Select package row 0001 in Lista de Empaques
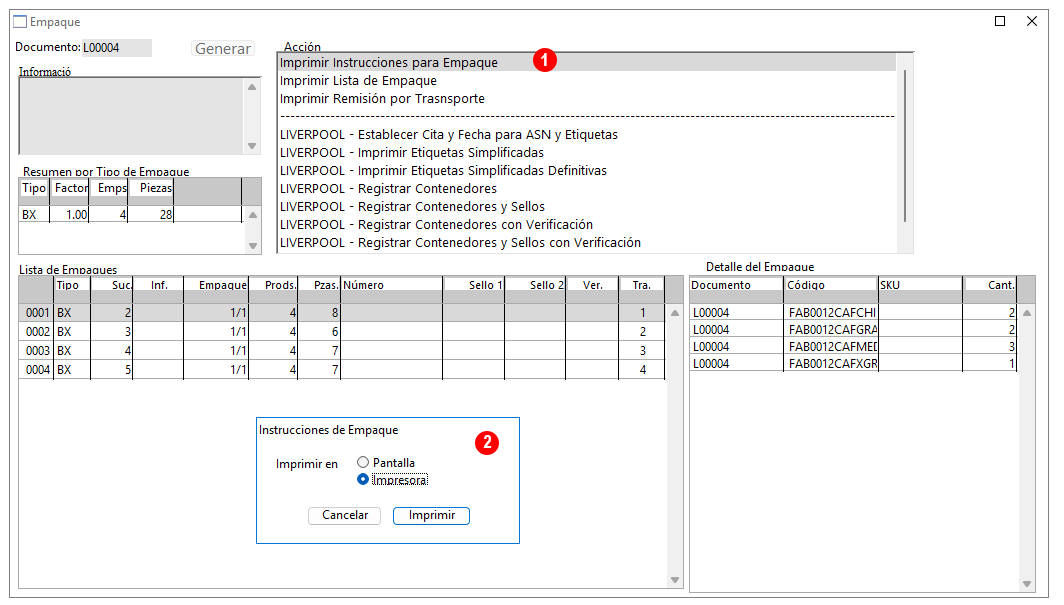1064x605 pixels. coord(341,313)
